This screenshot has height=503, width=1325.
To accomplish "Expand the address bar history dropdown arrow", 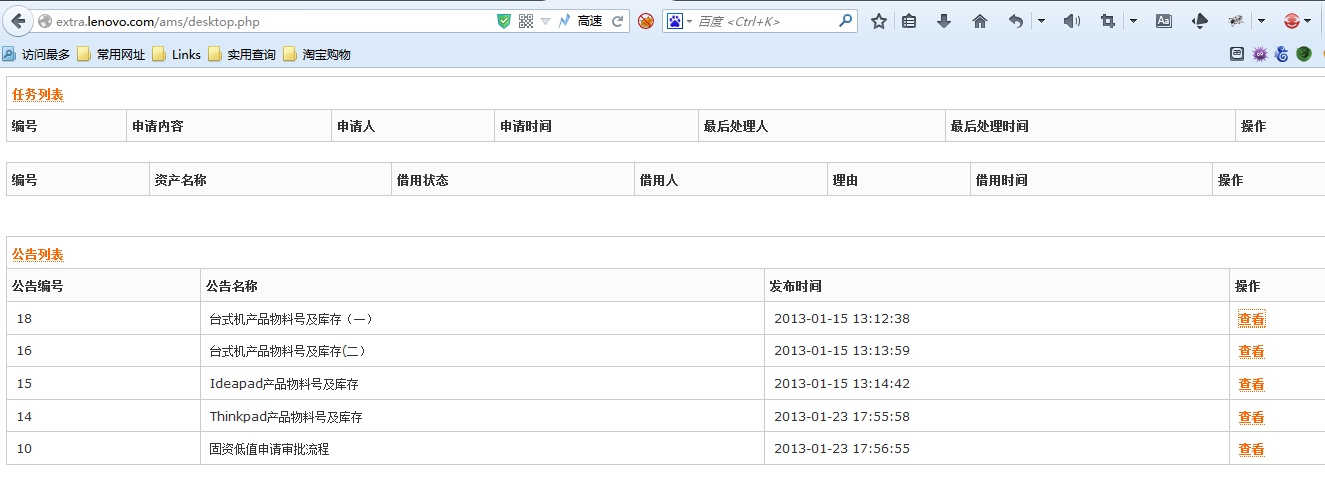I will pyautogui.click(x=545, y=21).
